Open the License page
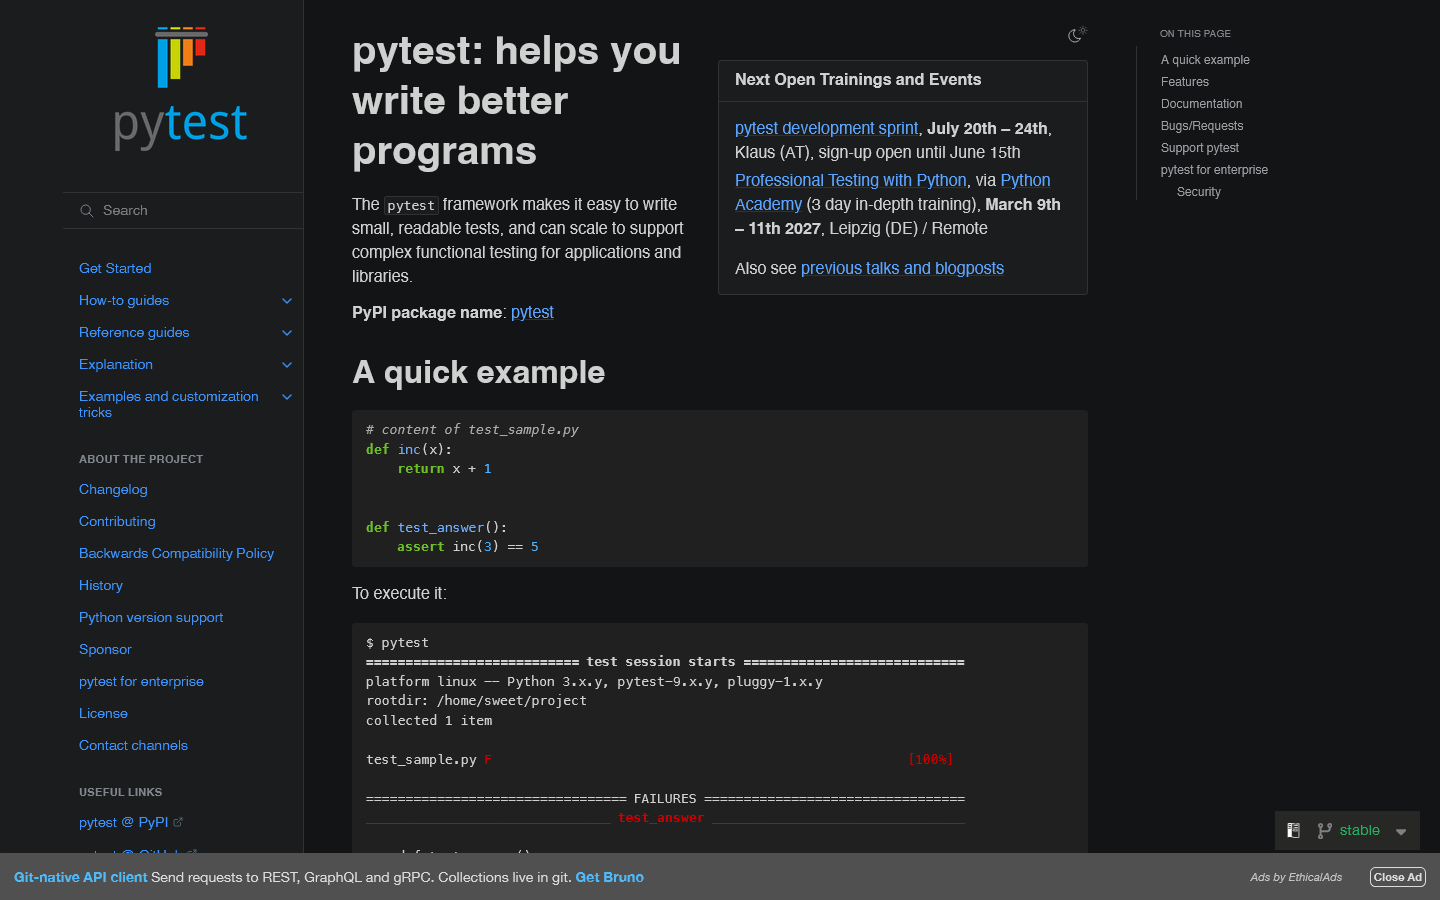The image size is (1440, 900). (x=103, y=713)
